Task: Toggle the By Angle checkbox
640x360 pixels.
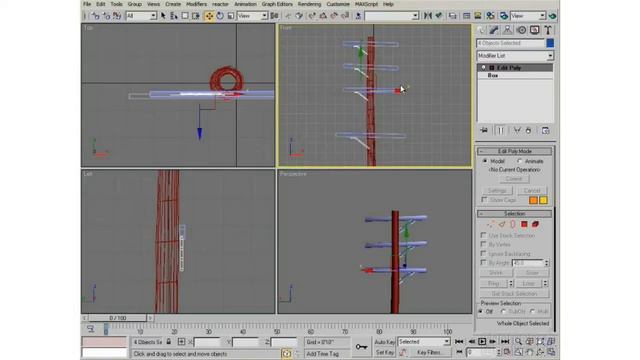Action: 484,263
